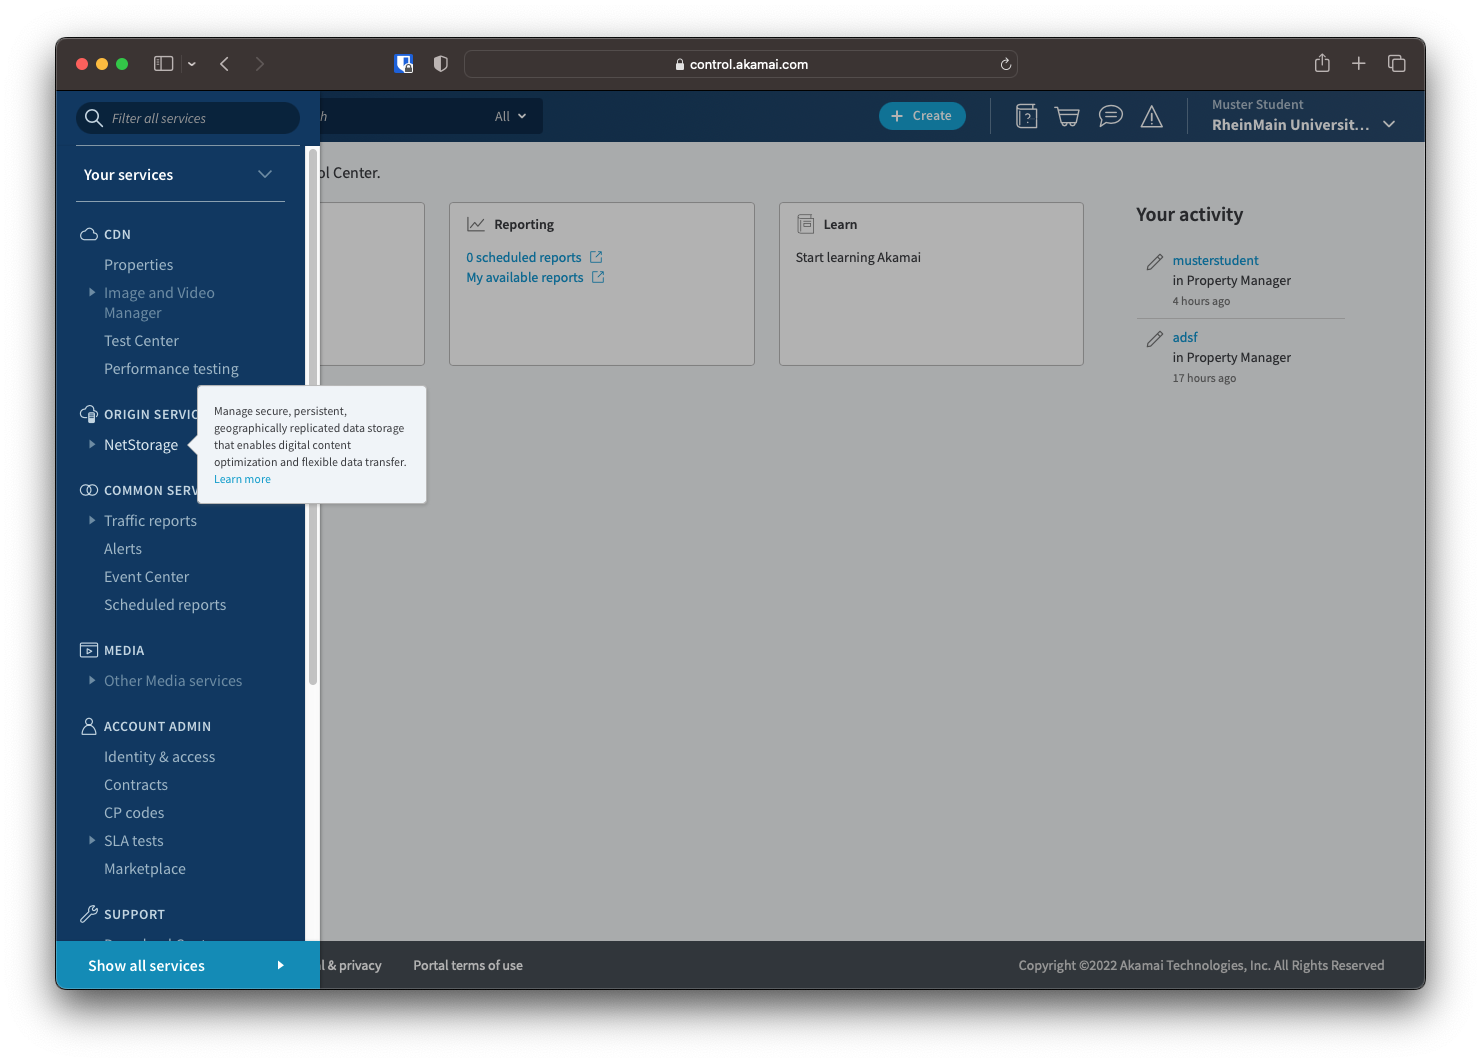Click external link icon next to scheduled reports
Image resolution: width=1481 pixels, height=1063 pixels.
point(596,257)
